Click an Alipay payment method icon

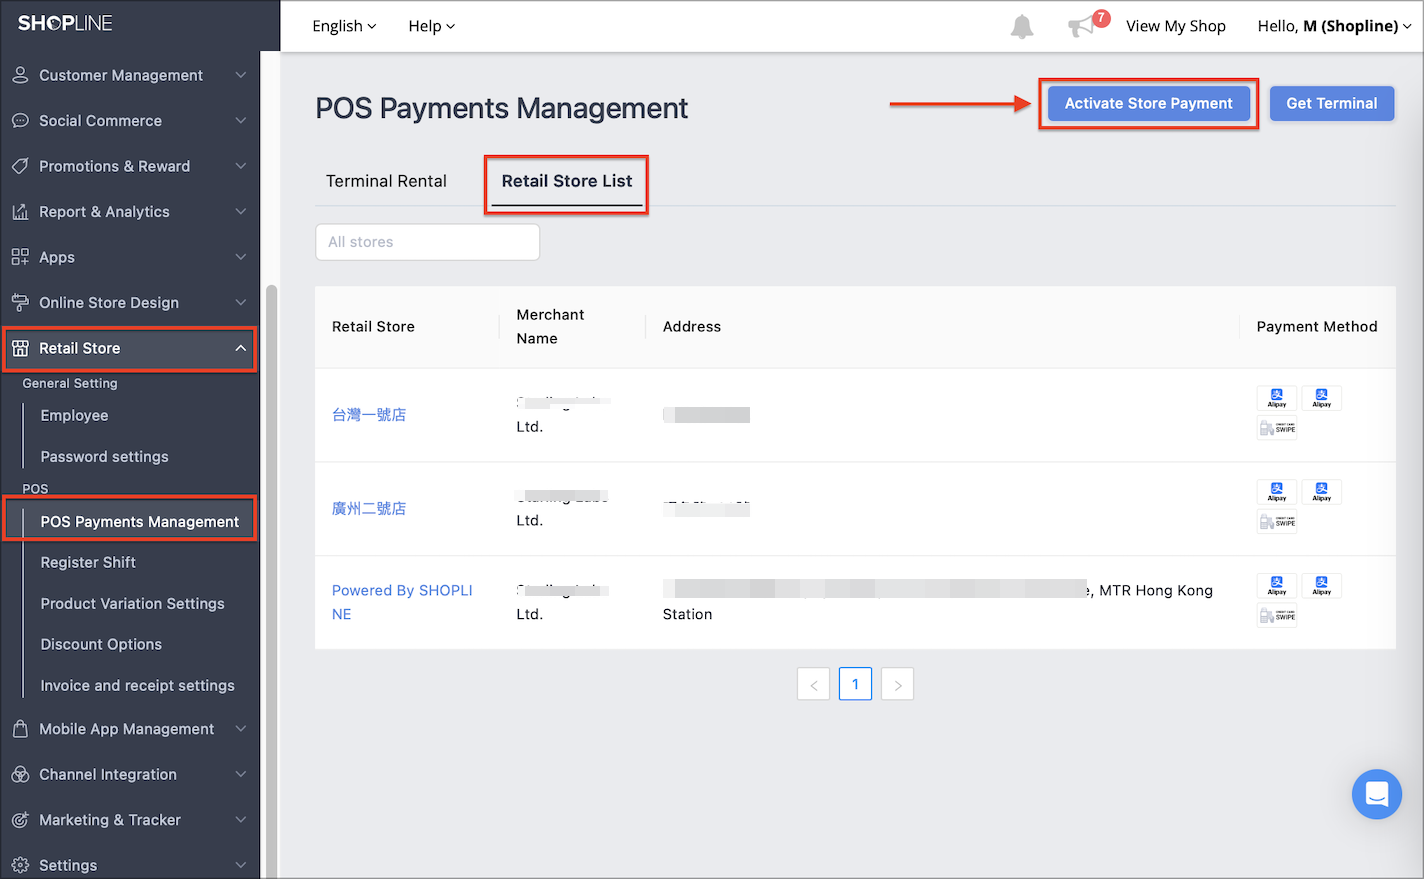point(1277,398)
